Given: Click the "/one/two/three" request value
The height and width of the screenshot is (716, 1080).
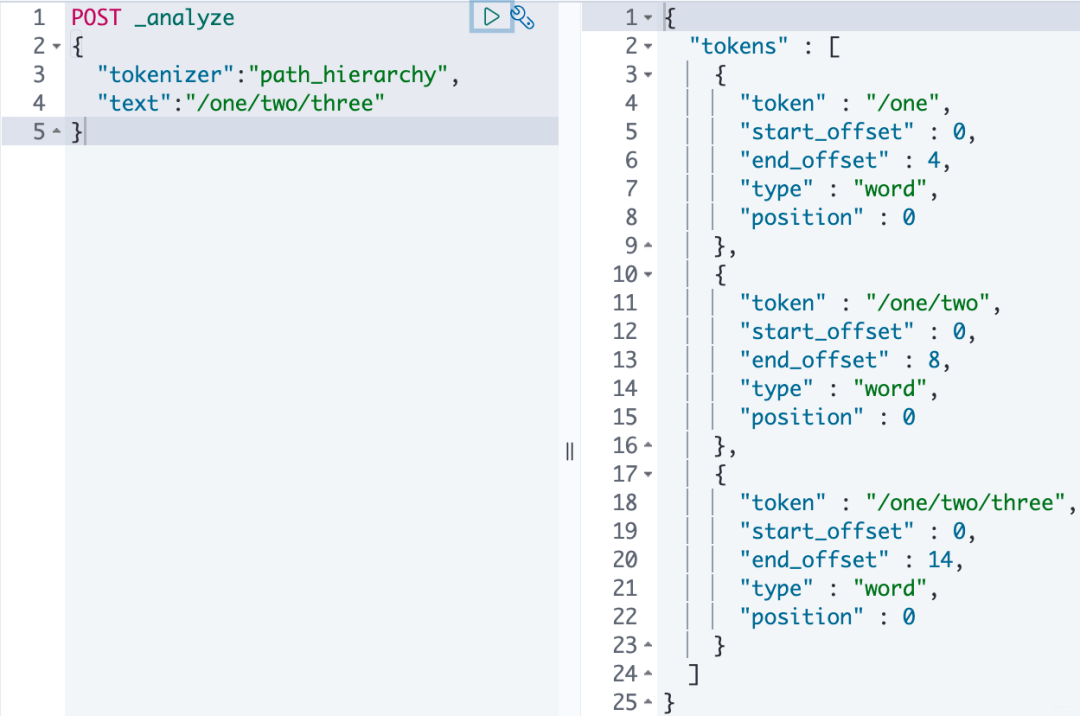Looking at the screenshot, I should pyautogui.click(x=285, y=103).
